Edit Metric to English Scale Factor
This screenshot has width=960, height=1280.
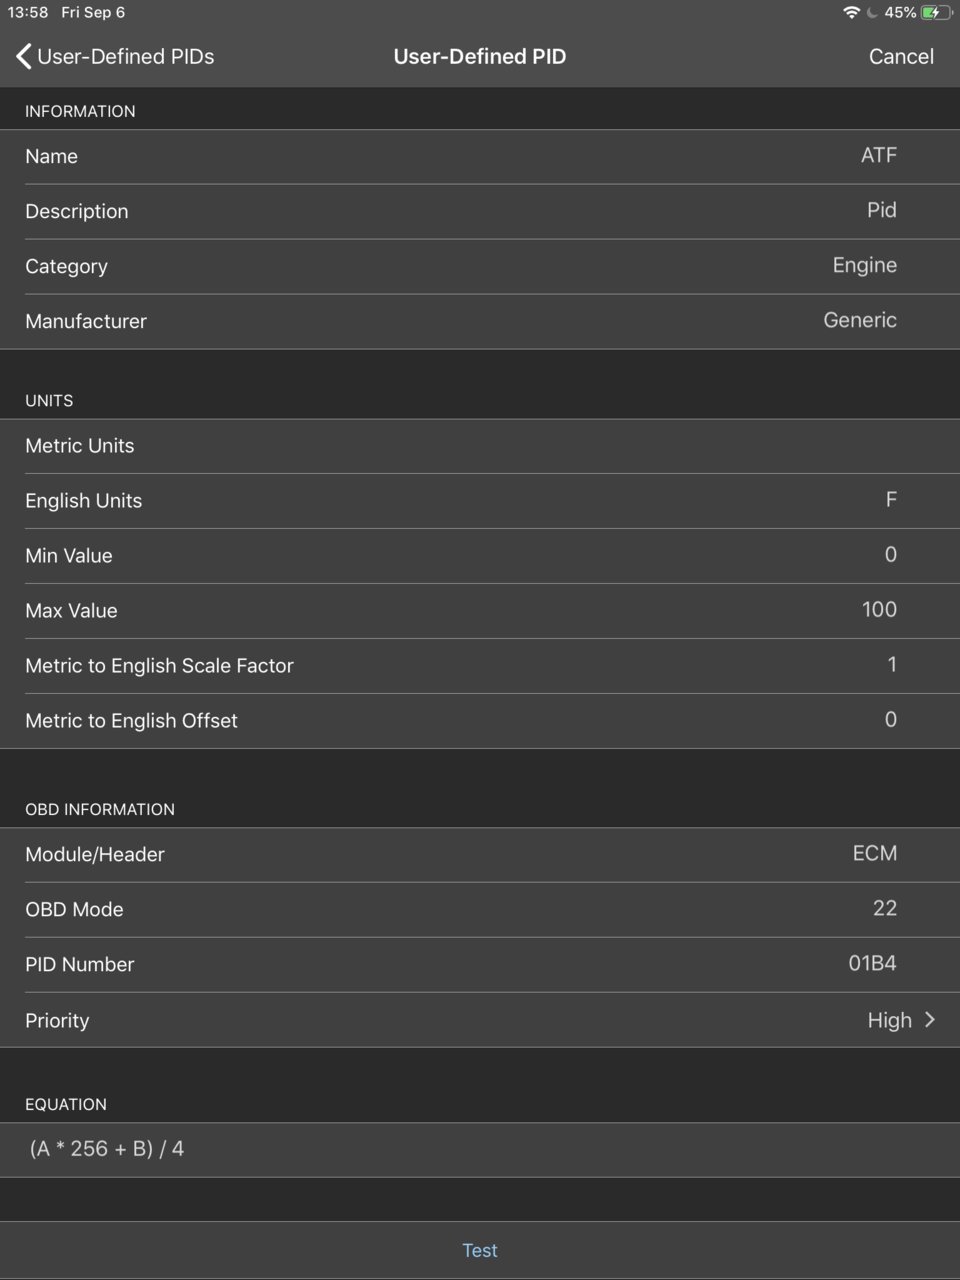pyautogui.click(x=480, y=666)
